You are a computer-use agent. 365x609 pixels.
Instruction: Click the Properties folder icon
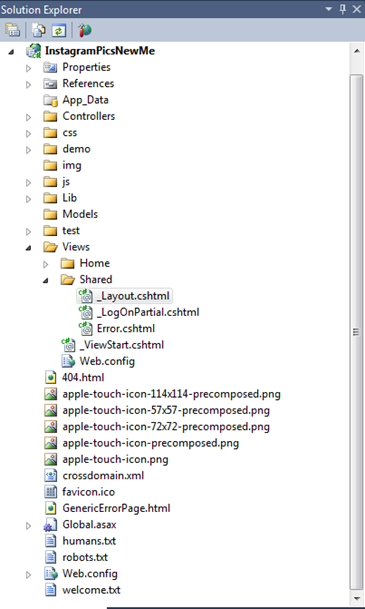[50, 68]
